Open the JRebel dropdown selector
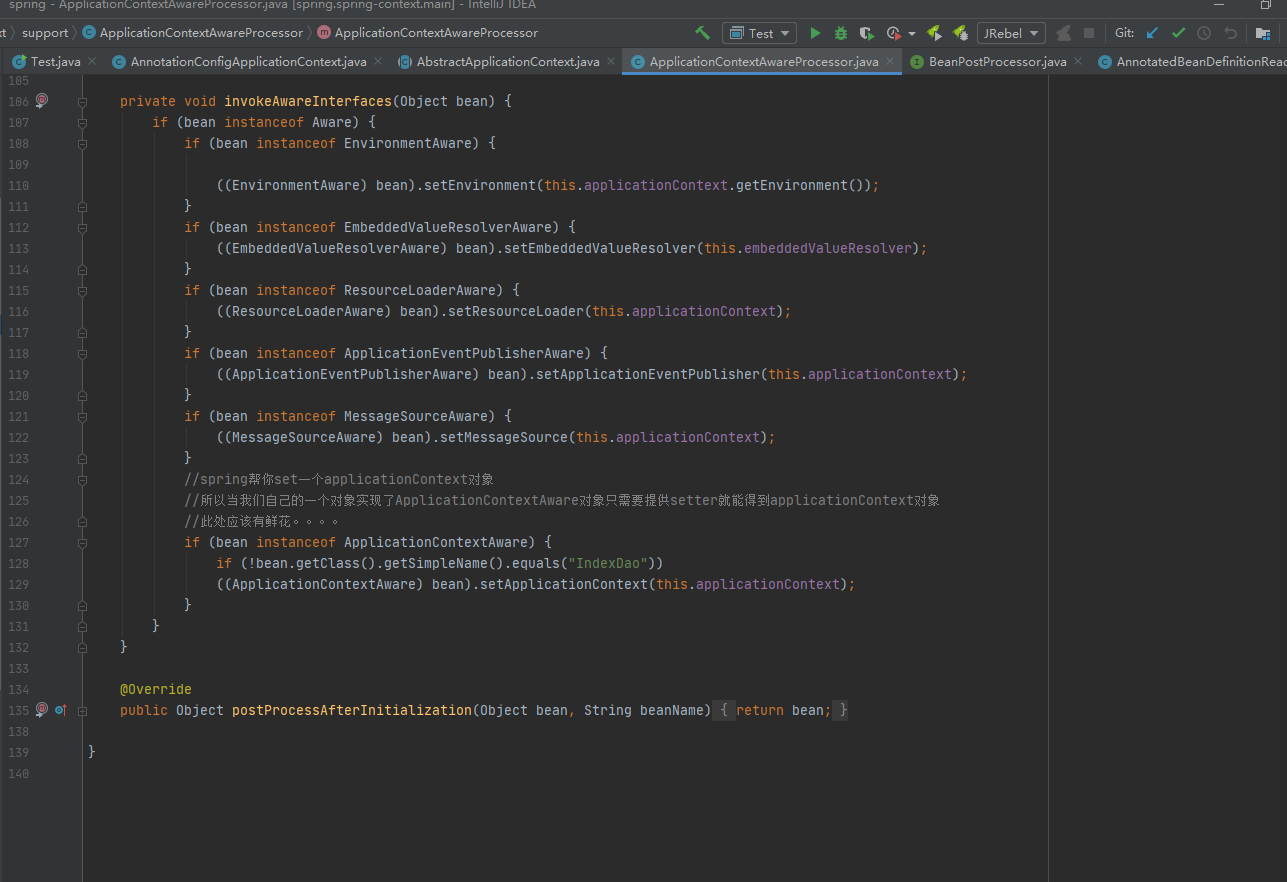1287x882 pixels. point(1010,33)
